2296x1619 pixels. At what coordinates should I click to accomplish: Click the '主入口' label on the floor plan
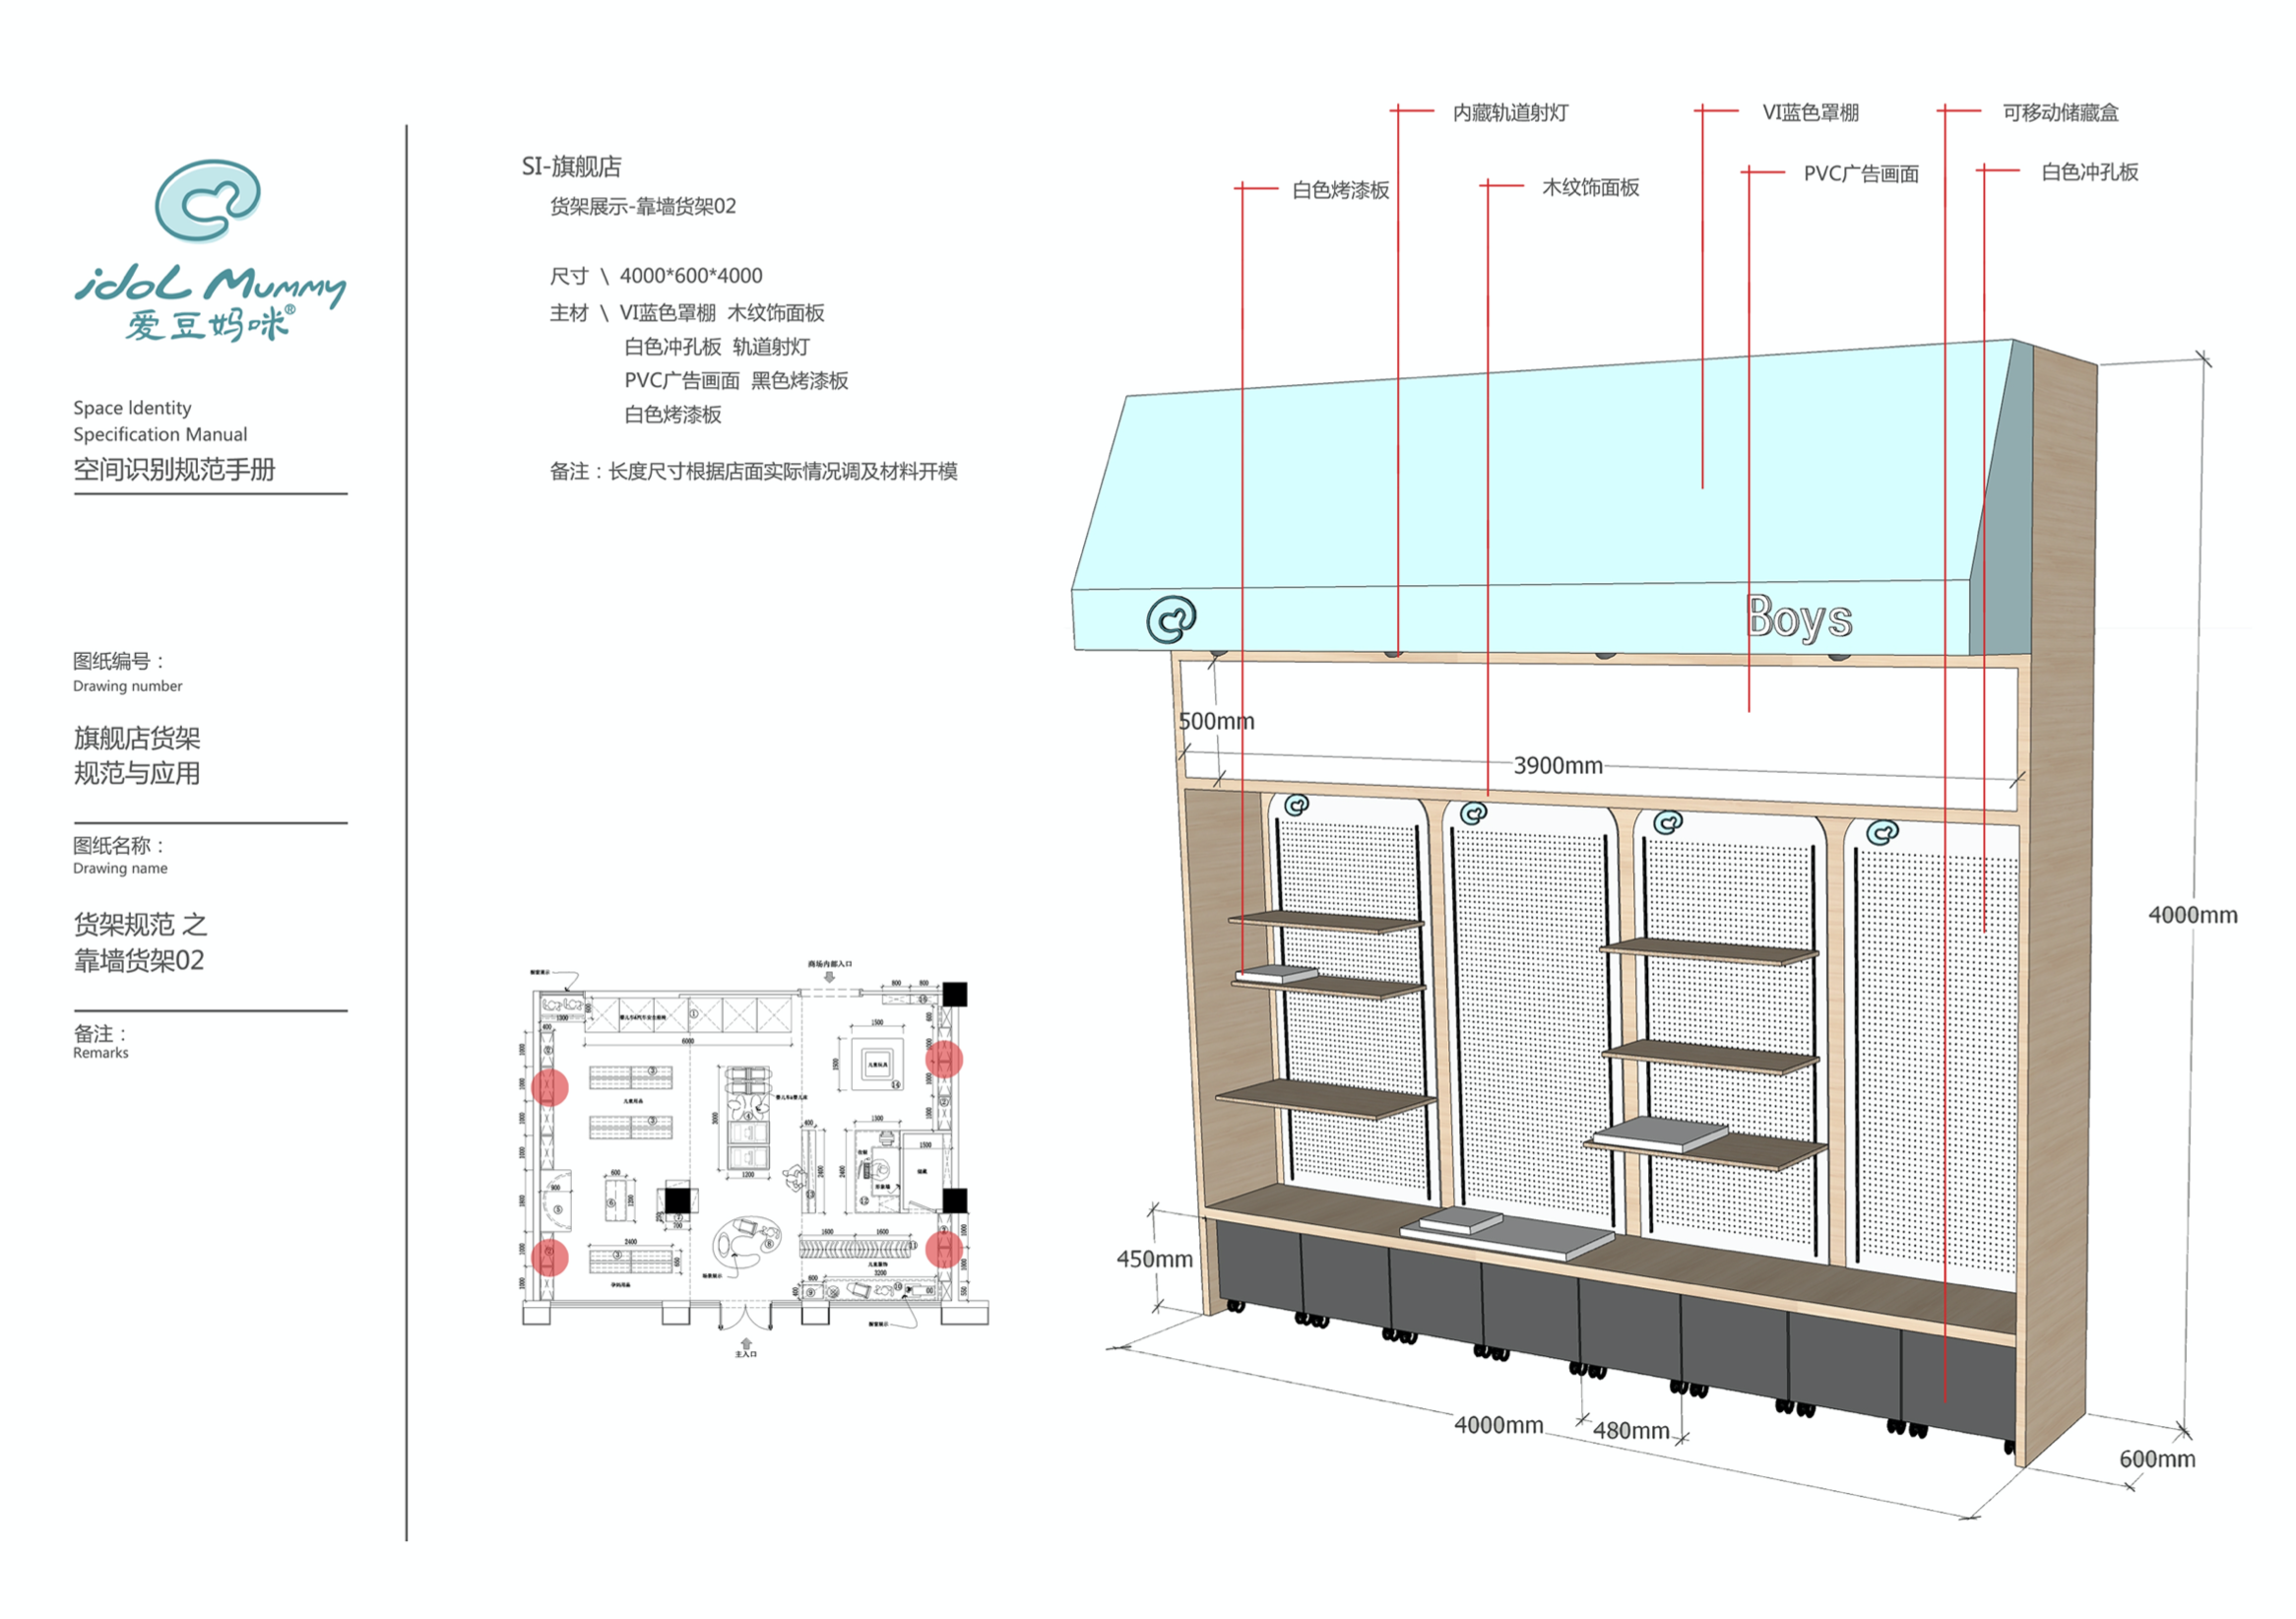tap(747, 1354)
